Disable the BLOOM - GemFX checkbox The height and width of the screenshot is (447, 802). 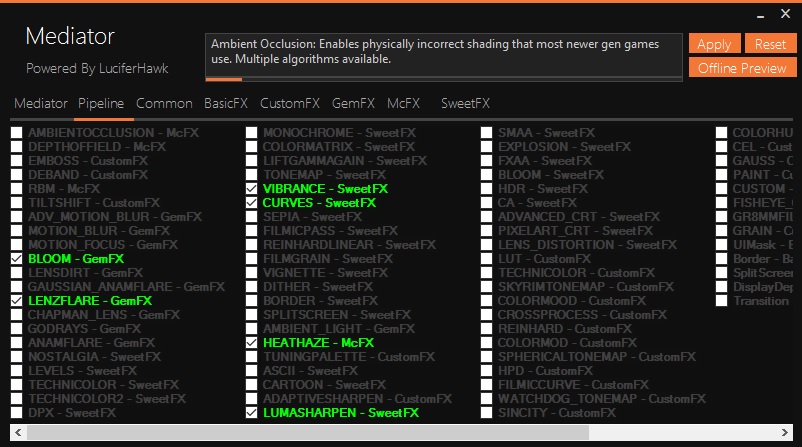(x=17, y=259)
